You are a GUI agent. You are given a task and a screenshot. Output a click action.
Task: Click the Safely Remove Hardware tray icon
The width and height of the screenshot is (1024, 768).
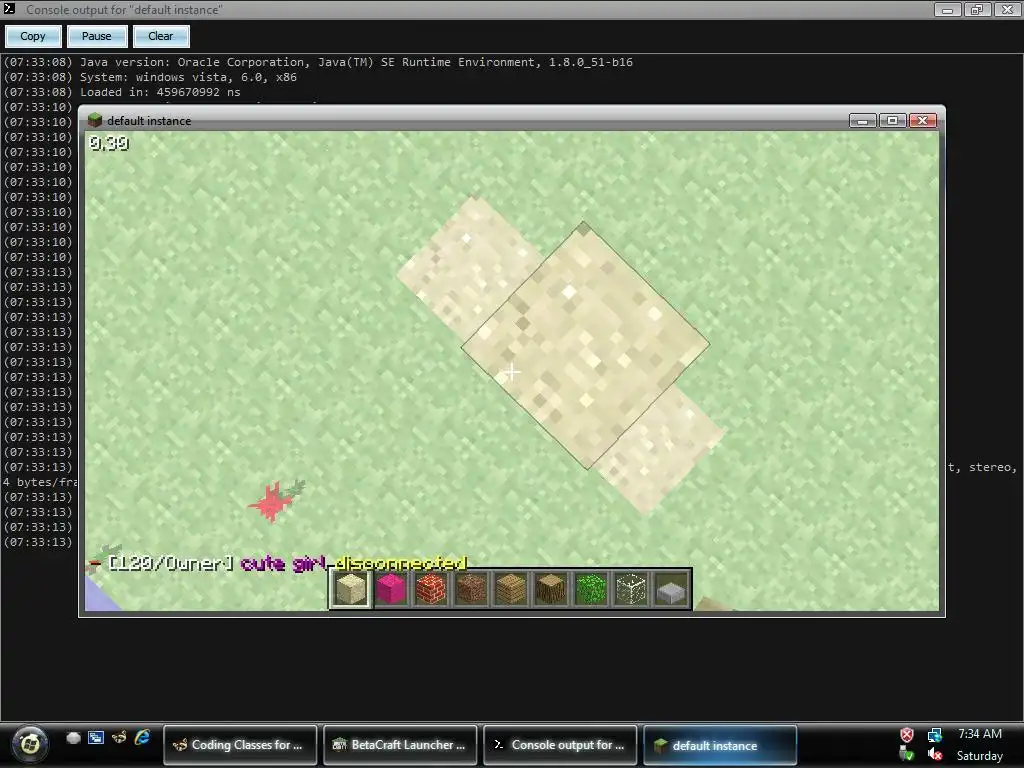pyautogui.click(x=906, y=754)
